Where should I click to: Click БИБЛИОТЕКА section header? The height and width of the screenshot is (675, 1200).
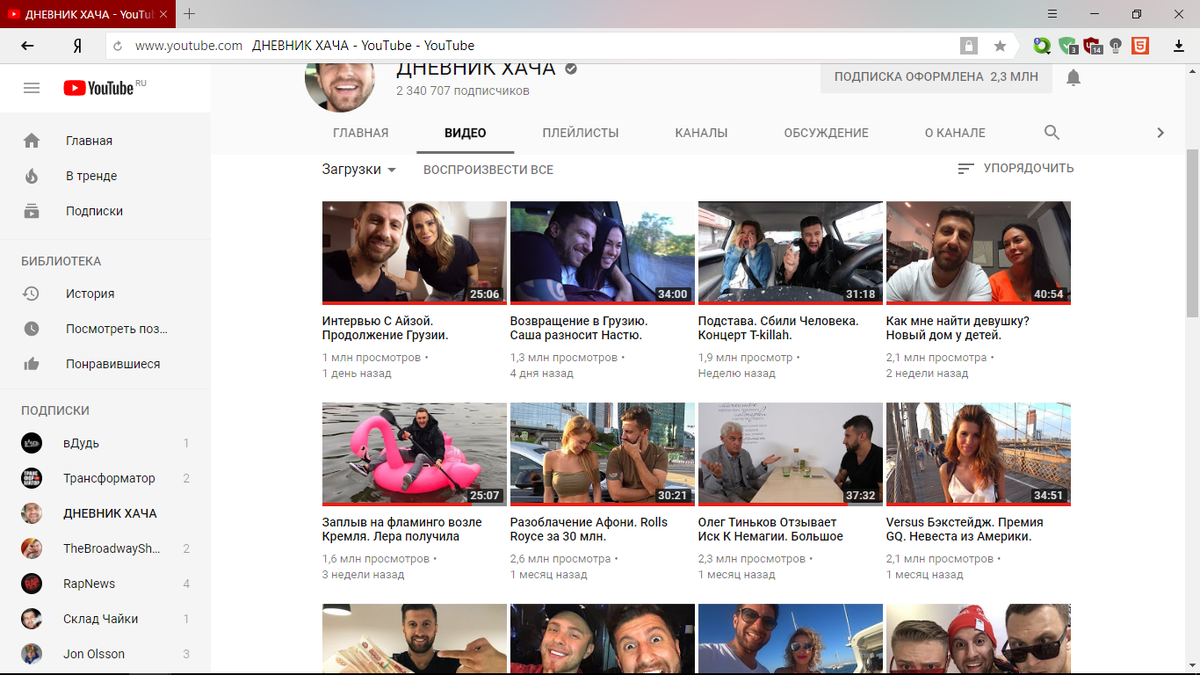coord(61,261)
